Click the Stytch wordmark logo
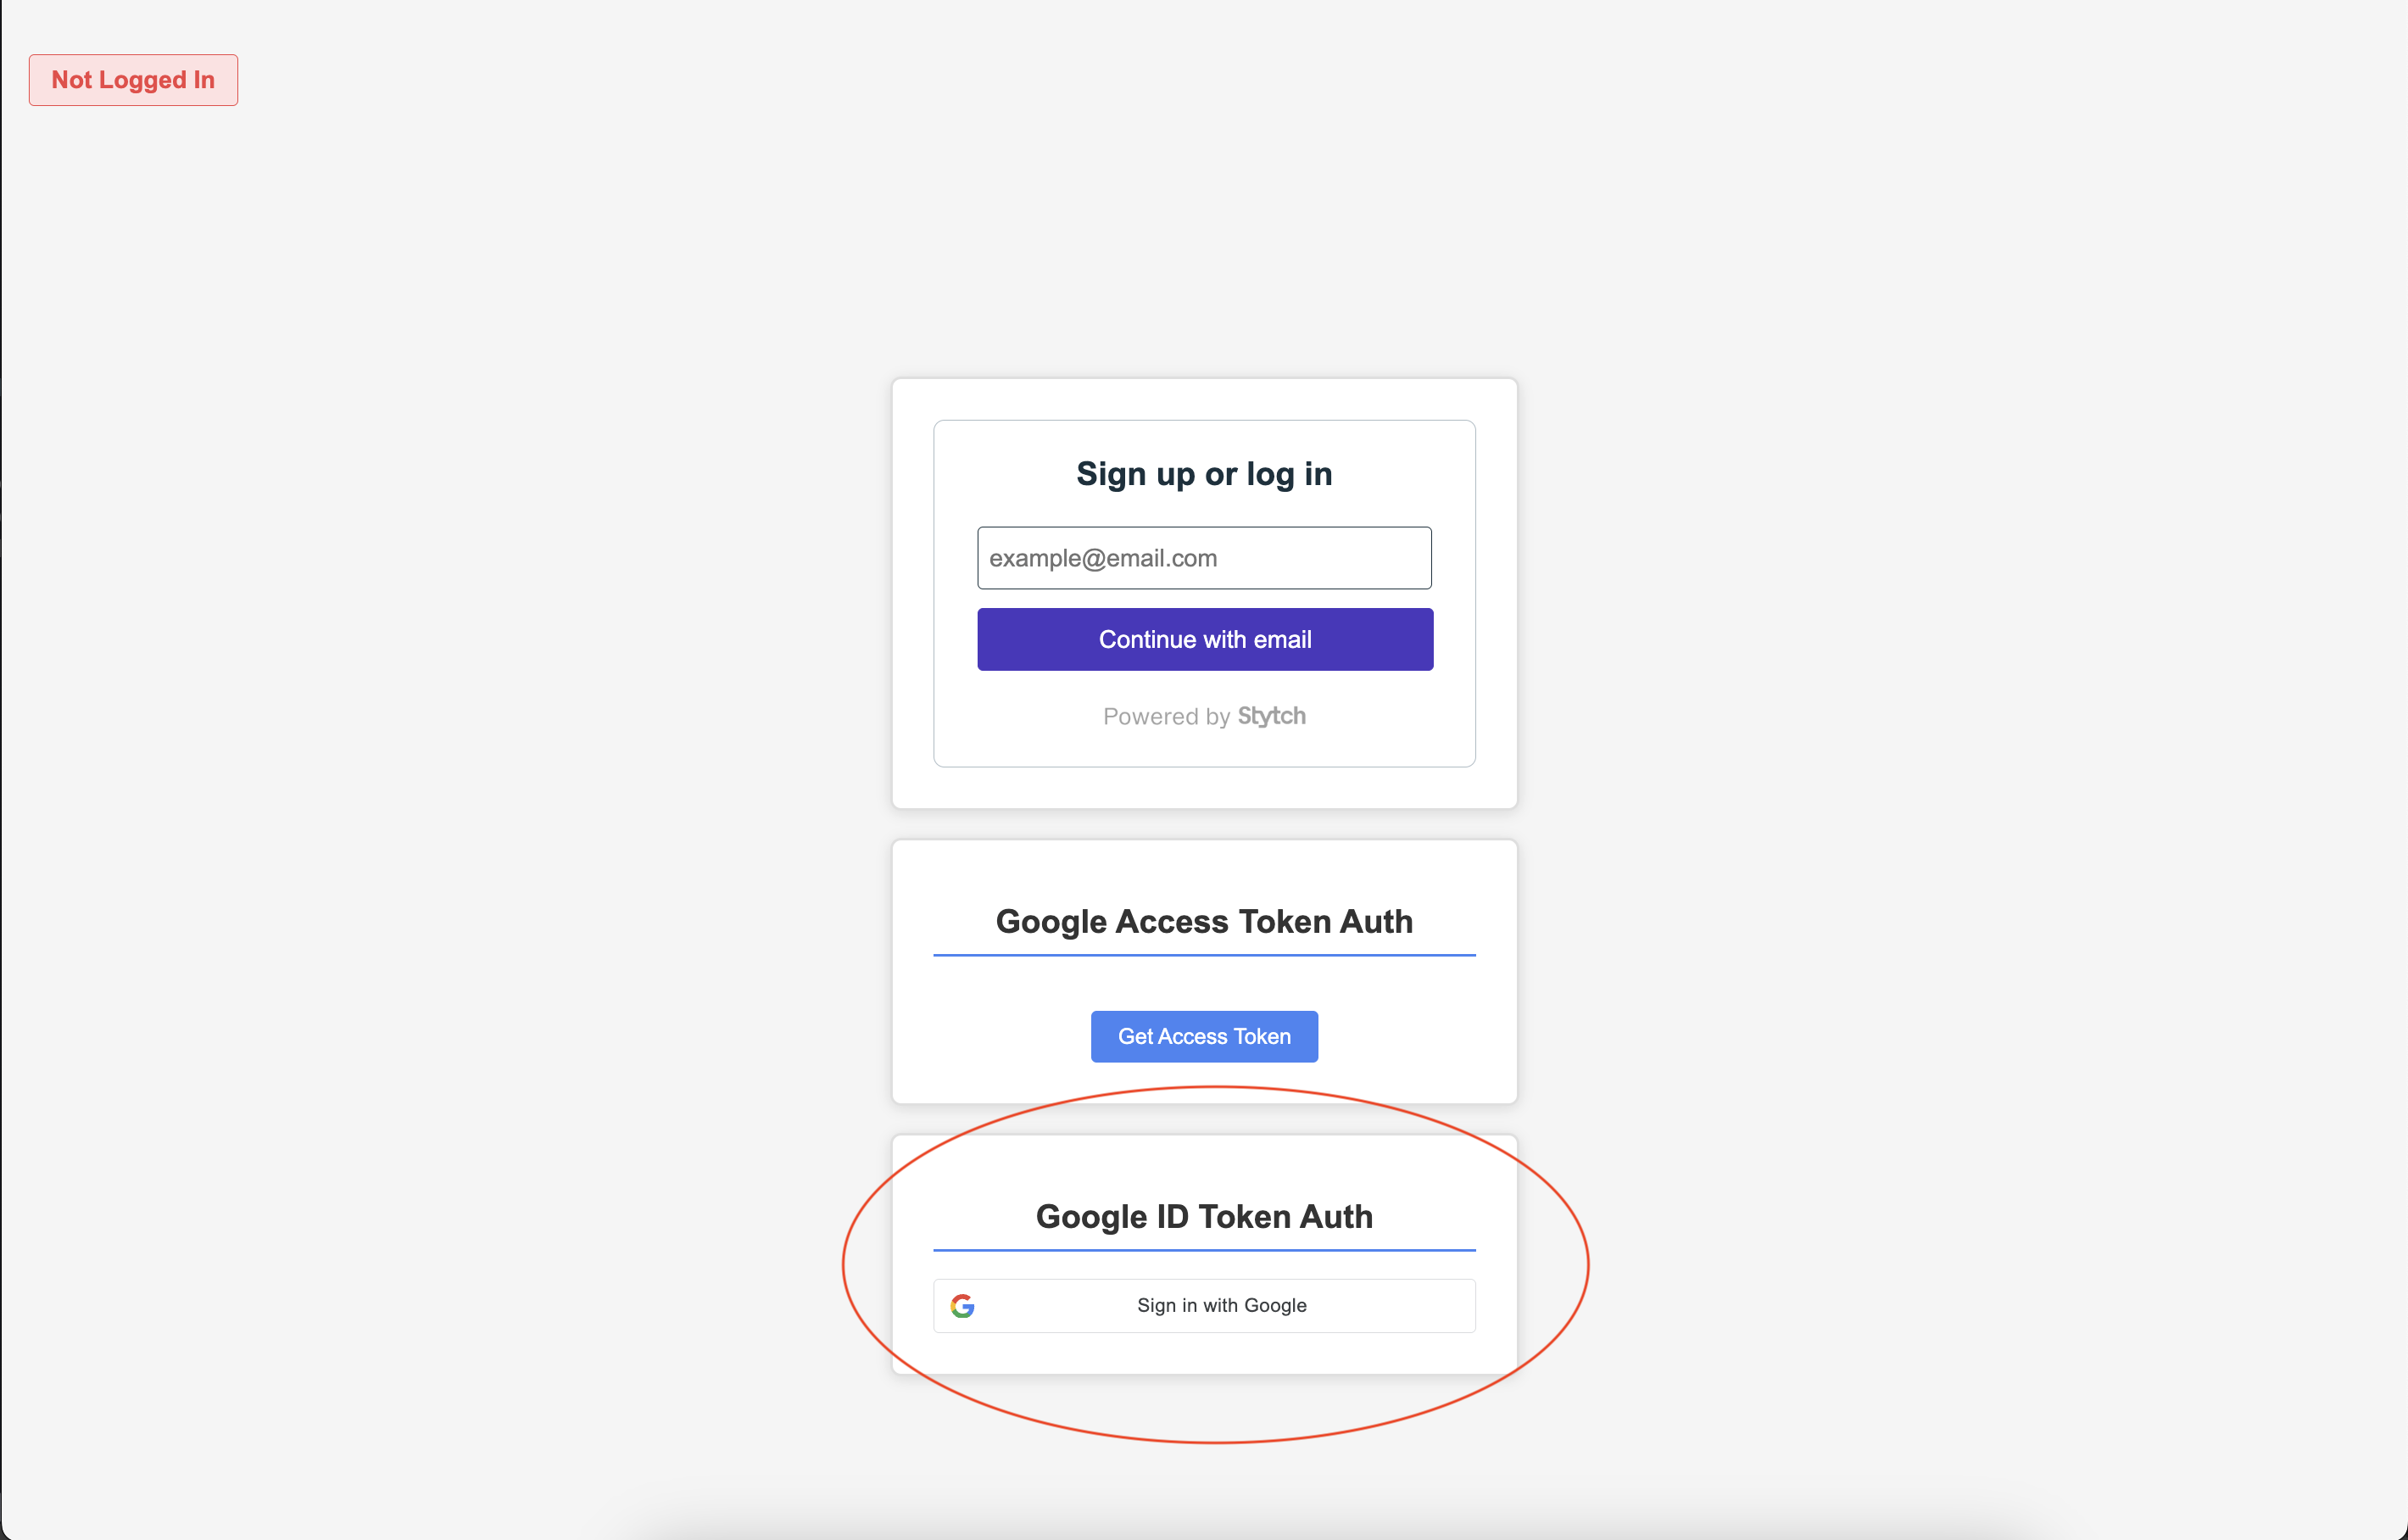The width and height of the screenshot is (2408, 1540). click(x=1271, y=716)
